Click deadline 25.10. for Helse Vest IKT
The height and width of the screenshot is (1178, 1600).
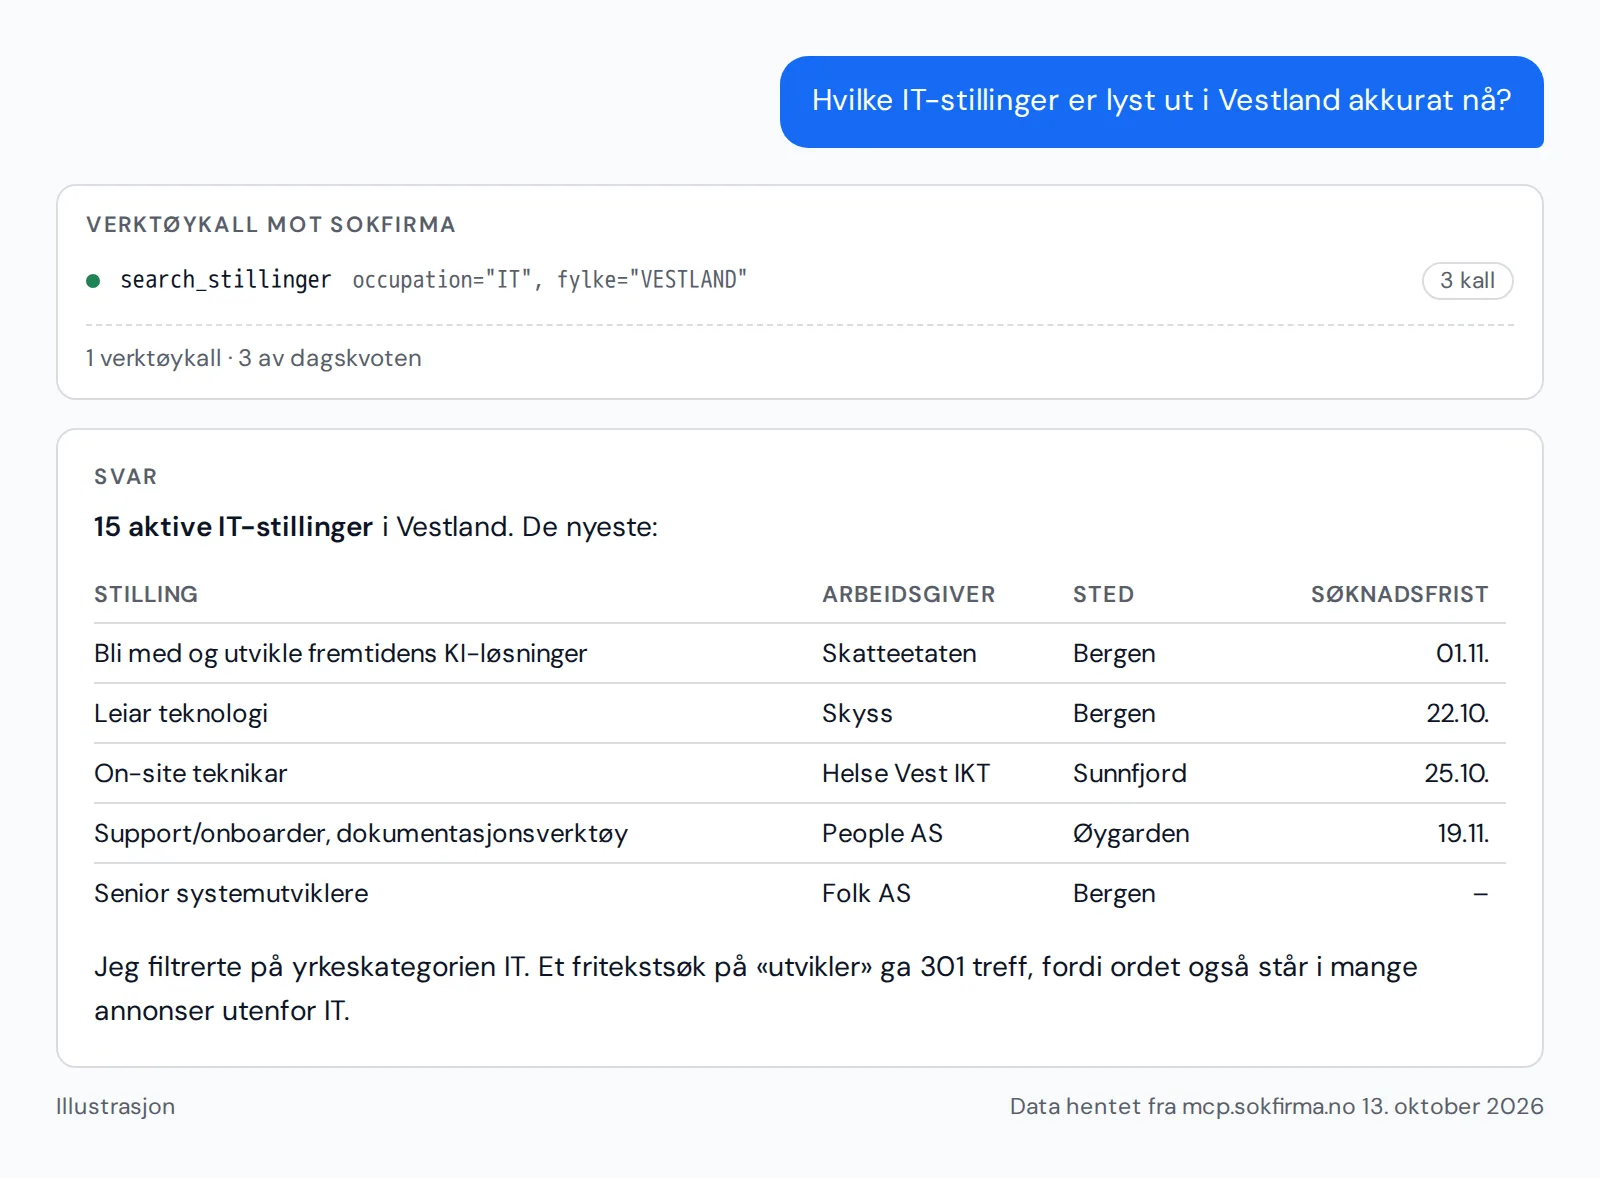point(1456,773)
